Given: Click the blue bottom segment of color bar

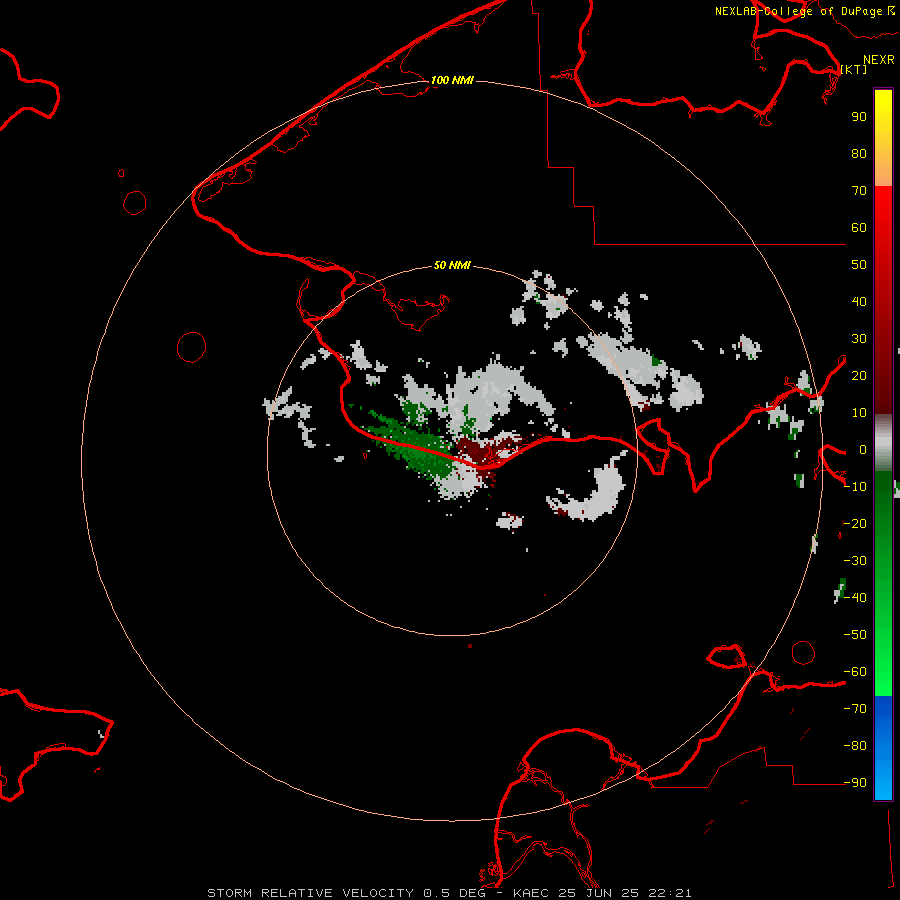Looking at the screenshot, I should pos(883,747).
